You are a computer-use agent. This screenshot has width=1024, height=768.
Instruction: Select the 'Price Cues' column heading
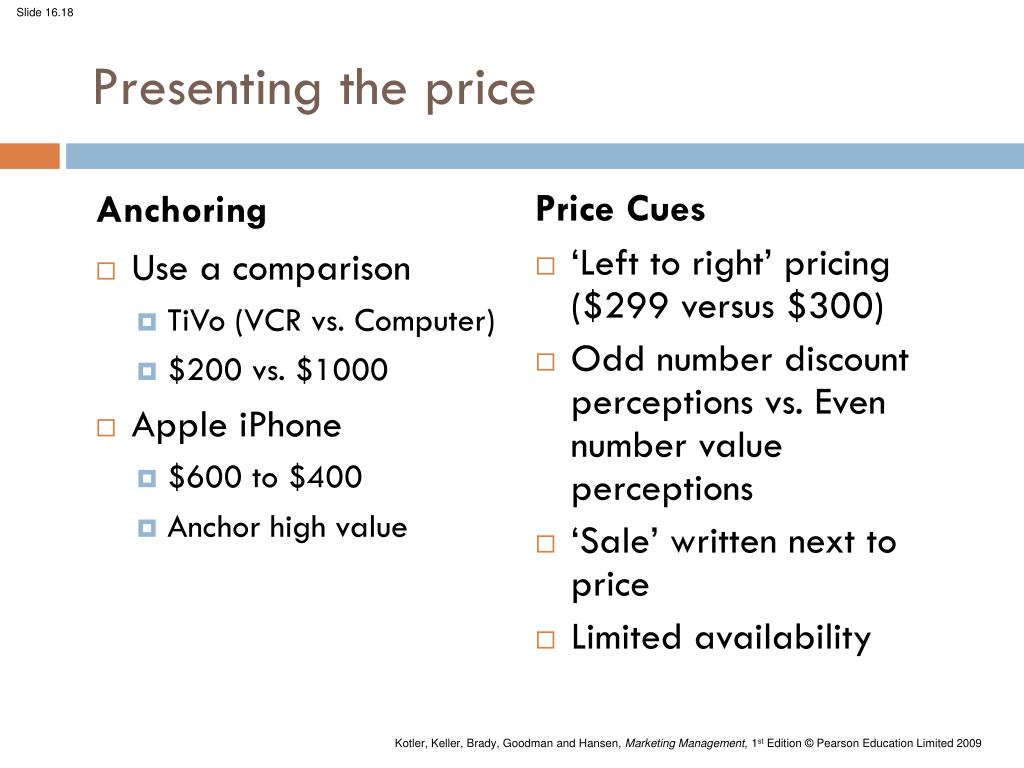coord(620,209)
